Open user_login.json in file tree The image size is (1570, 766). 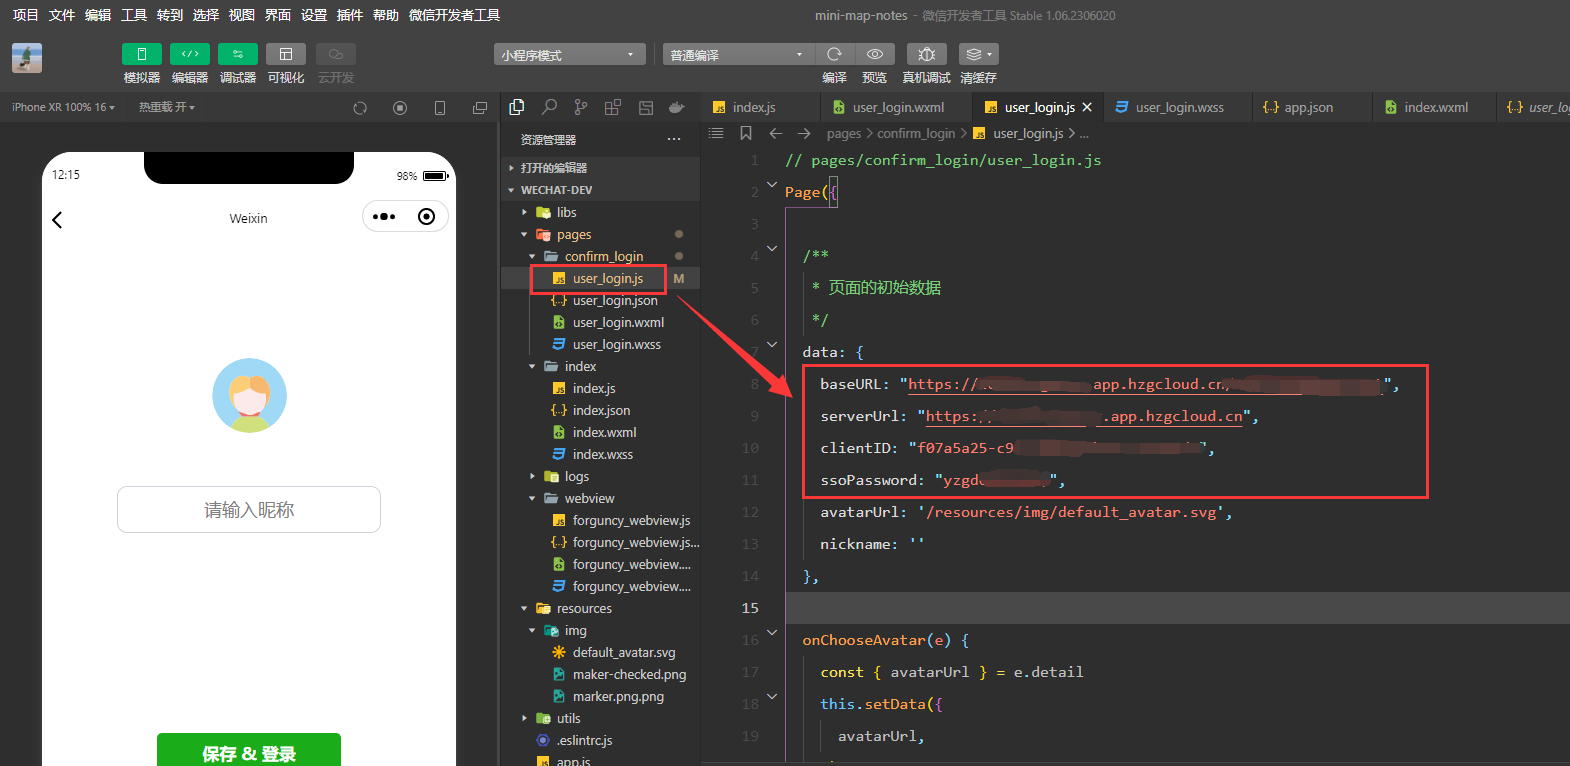[600, 300]
